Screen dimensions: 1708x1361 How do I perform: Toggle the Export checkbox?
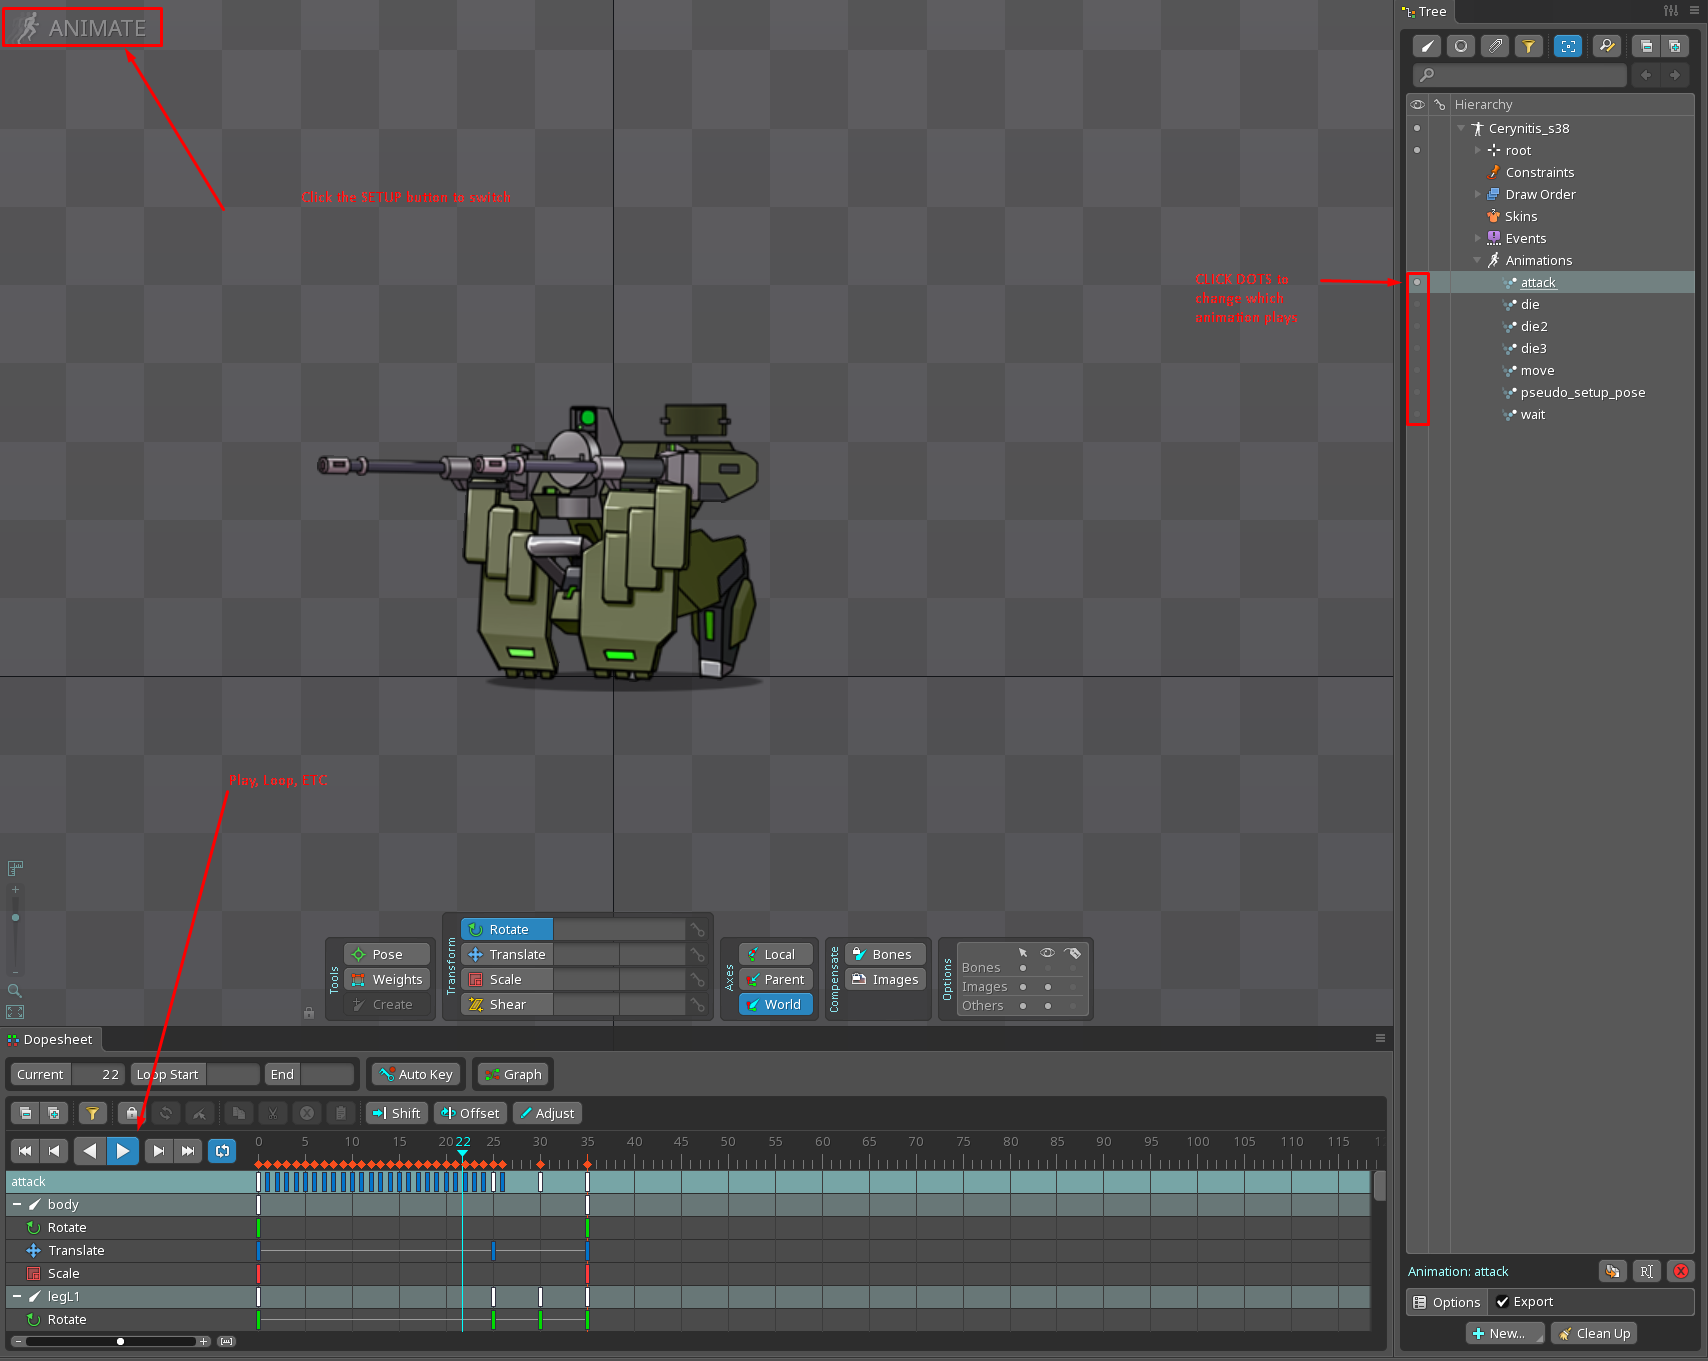coord(1502,1301)
